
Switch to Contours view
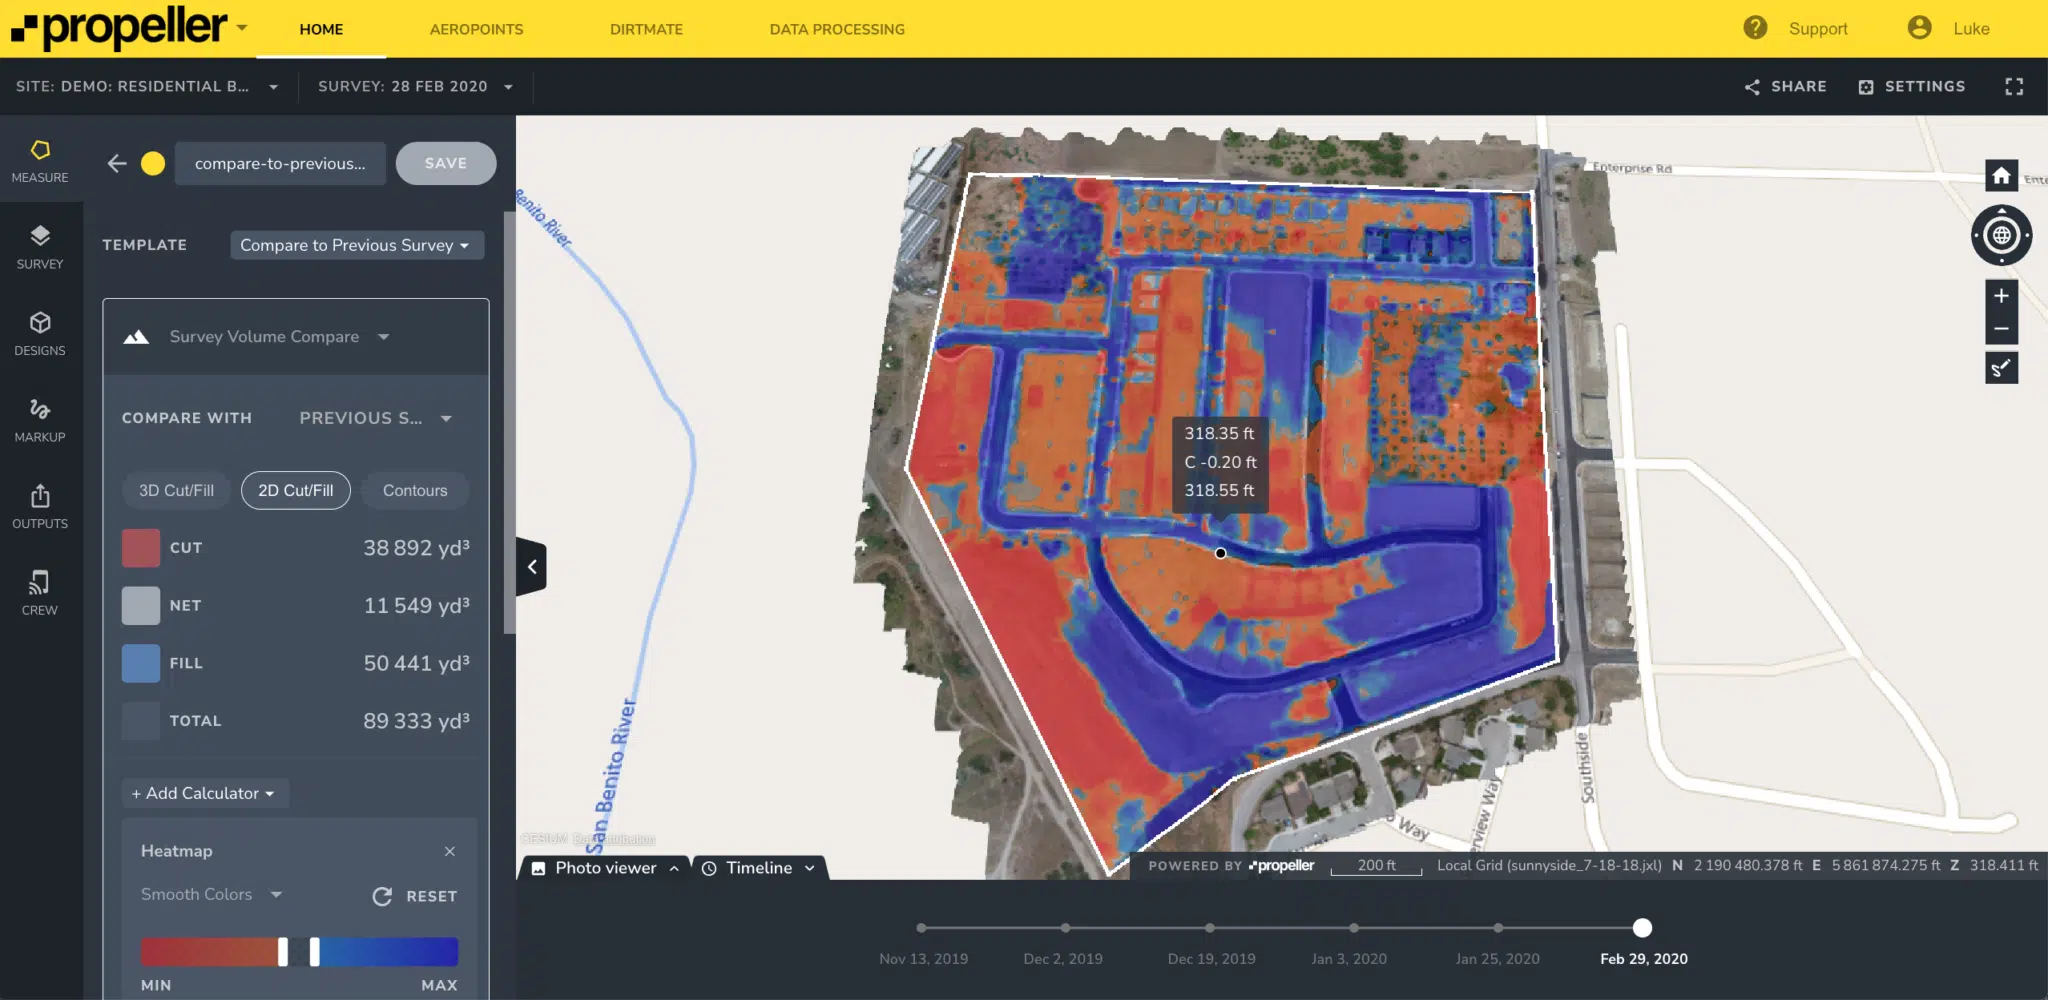click(415, 490)
